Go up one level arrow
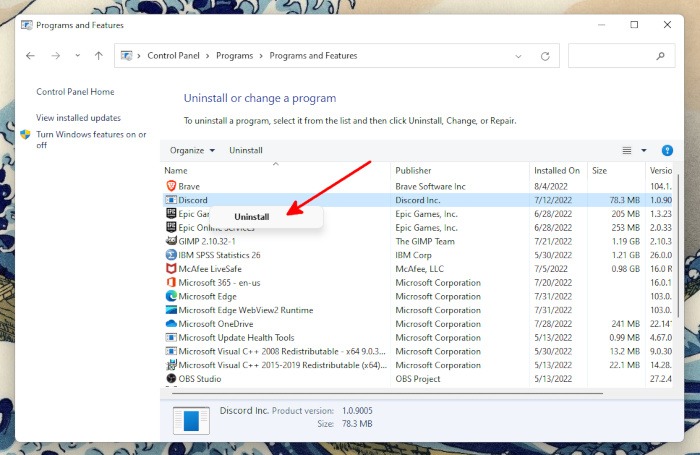 99,56
